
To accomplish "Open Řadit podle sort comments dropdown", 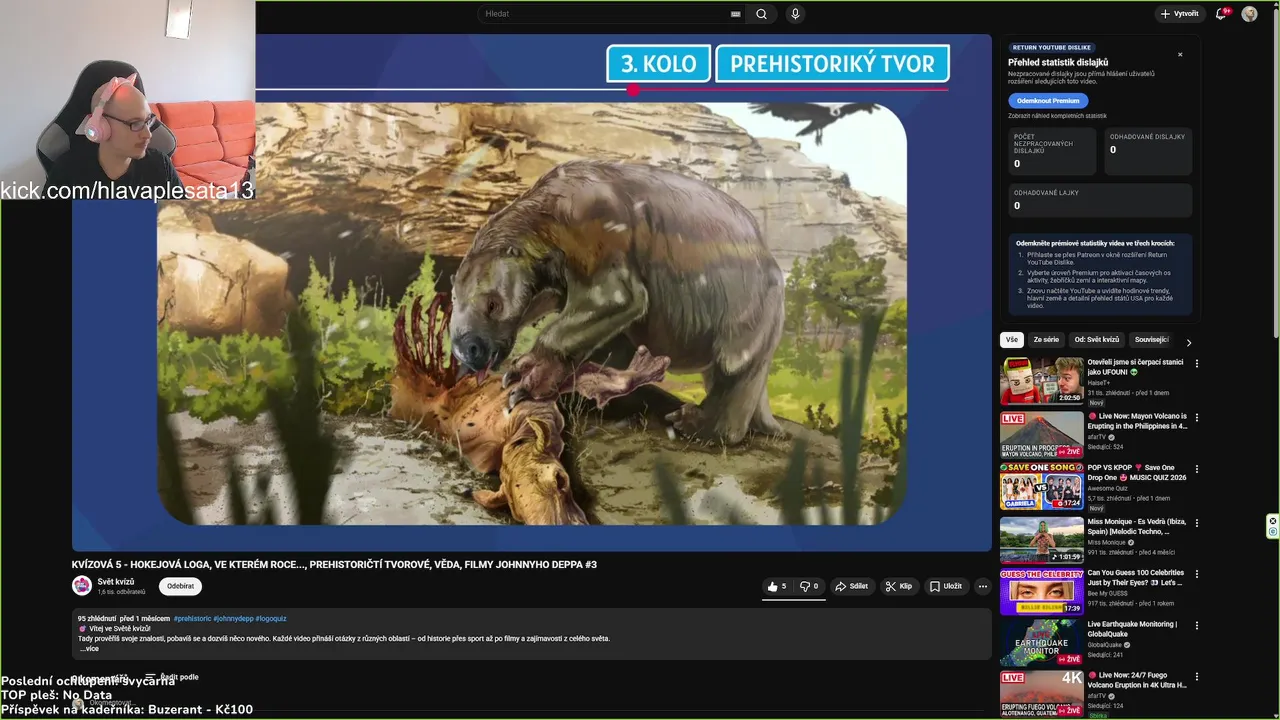I will [171, 677].
